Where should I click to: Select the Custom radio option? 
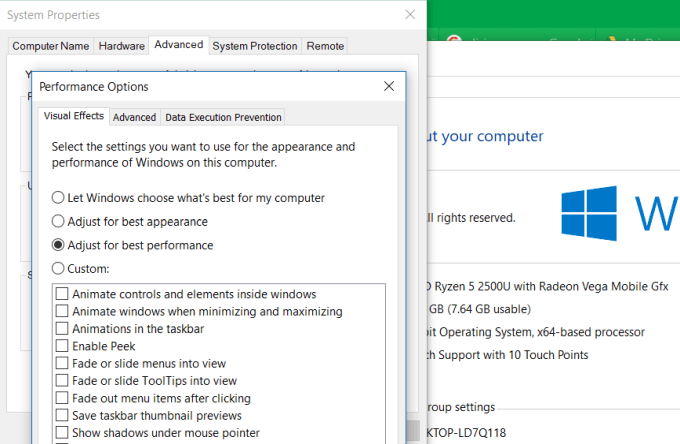pyautogui.click(x=59, y=268)
